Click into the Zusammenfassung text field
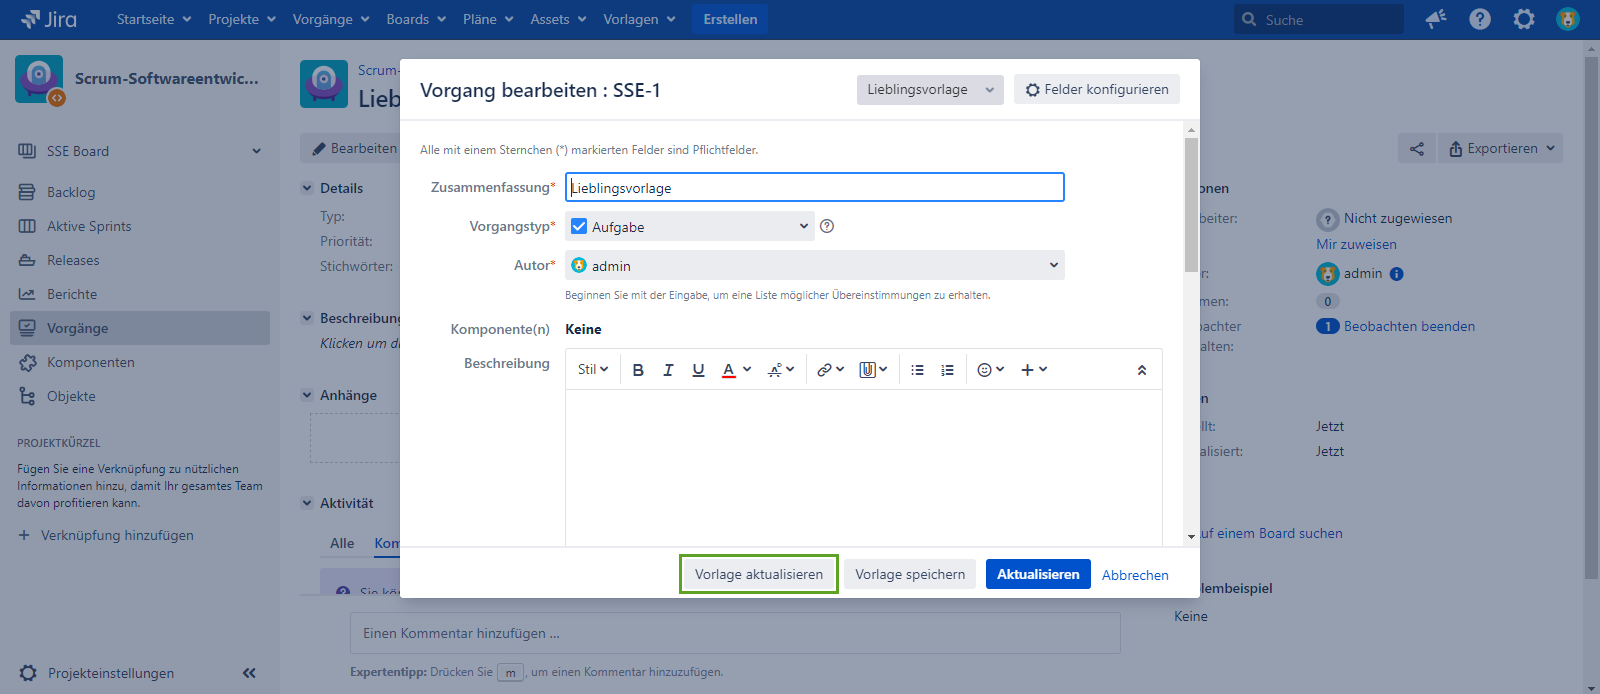 (814, 188)
